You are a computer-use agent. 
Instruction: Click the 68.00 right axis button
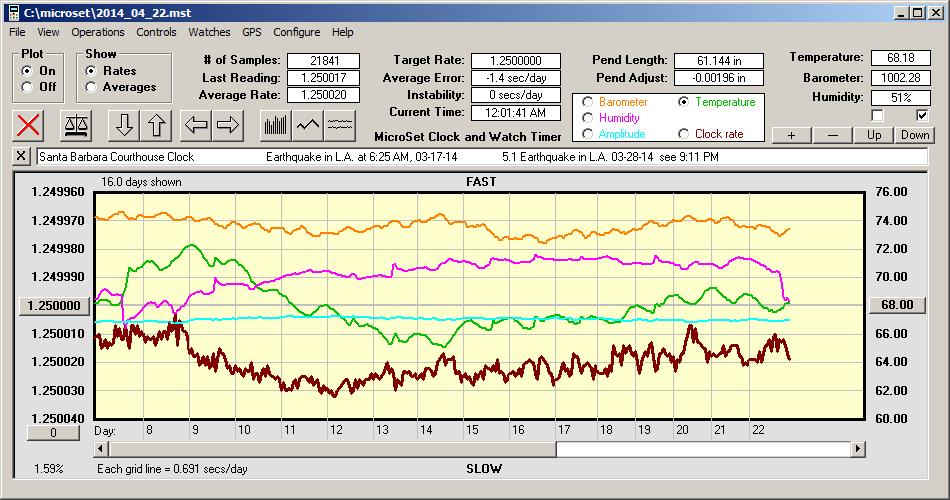[897, 305]
